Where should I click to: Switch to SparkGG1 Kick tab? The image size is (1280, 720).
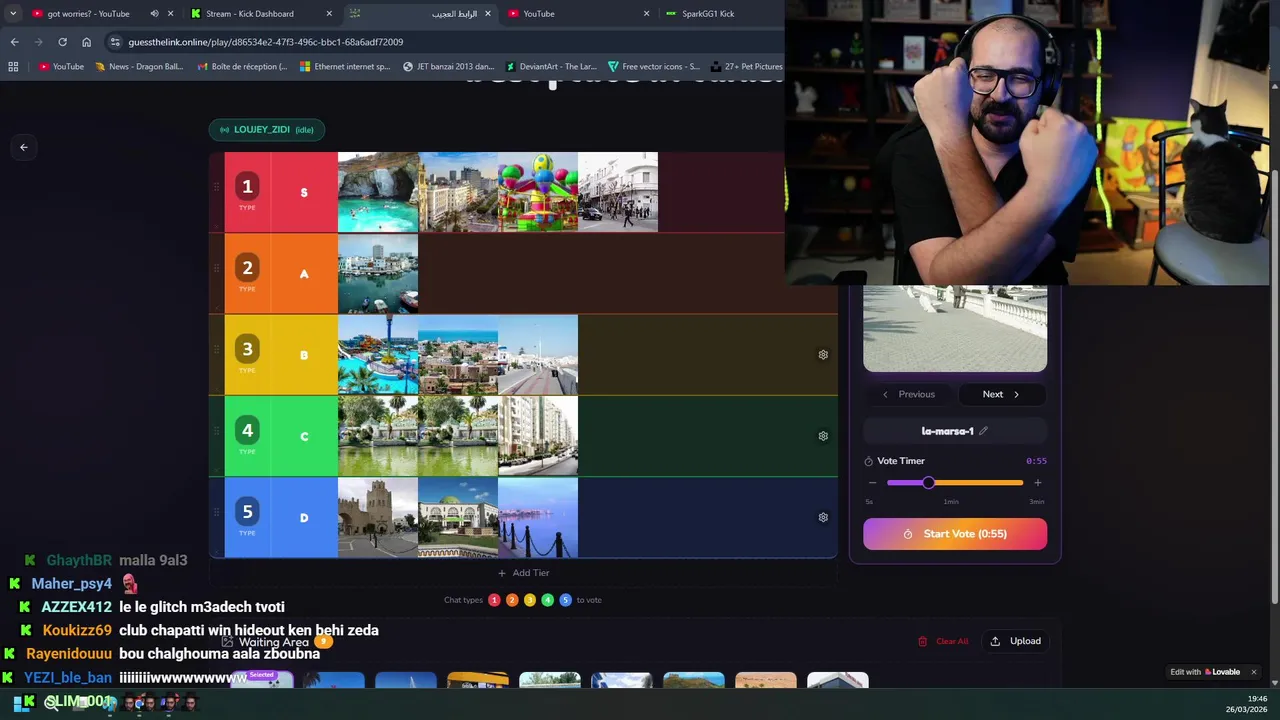click(708, 14)
